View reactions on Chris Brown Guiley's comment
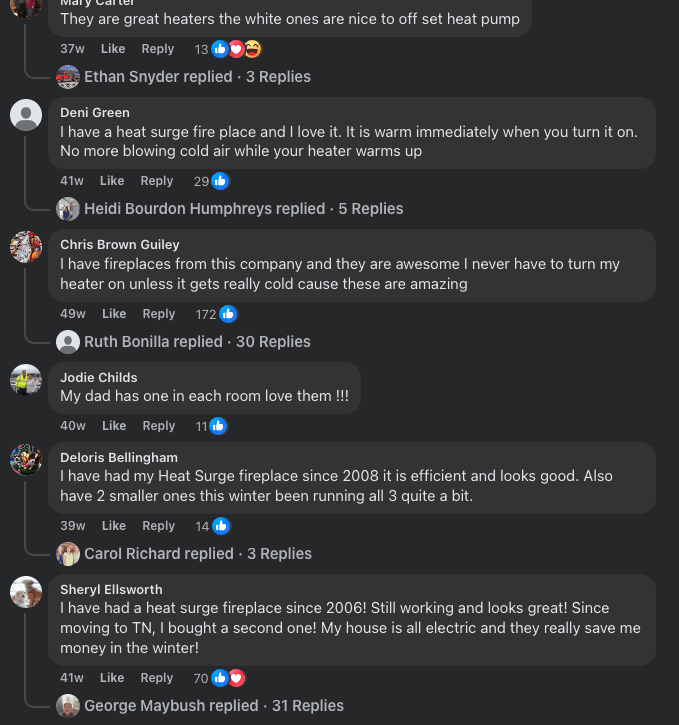 217,314
